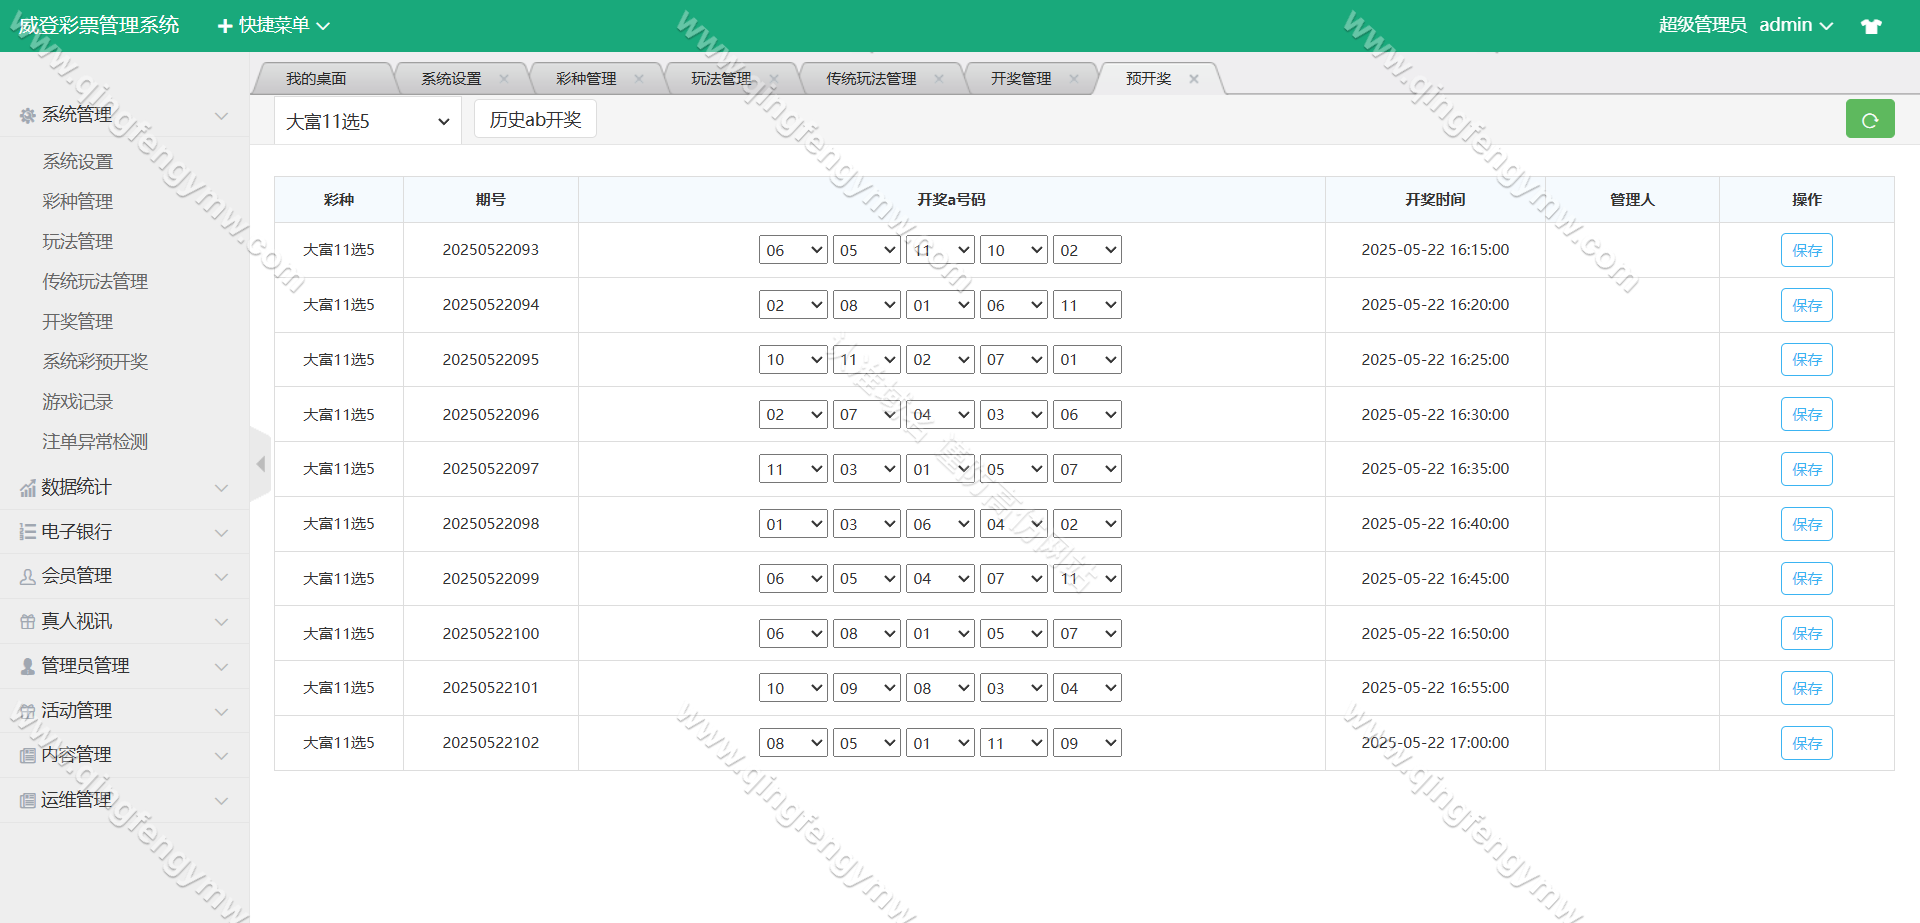The width and height of the screenshot is (1920, 923).
Task: Click the gear icon beside 系统管理
Action: (x=28, y=116)
